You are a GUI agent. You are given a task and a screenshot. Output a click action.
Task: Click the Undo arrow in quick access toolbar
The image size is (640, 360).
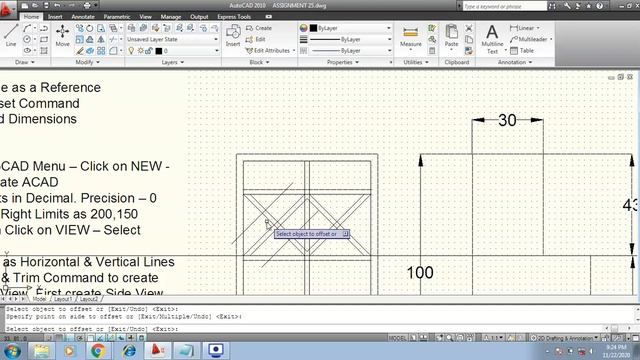pyautogui.click(x=57, y=5)
